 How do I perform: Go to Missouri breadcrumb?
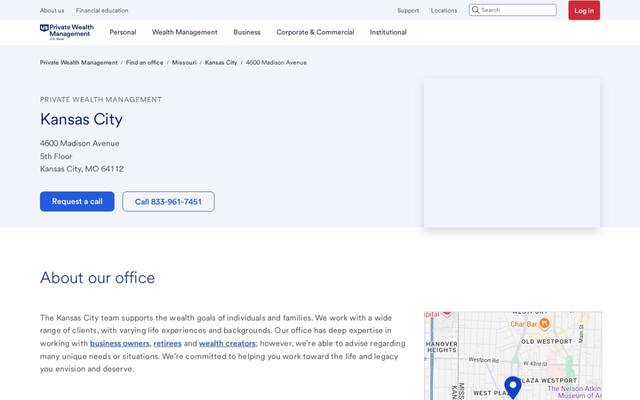[x=184, y=62]
